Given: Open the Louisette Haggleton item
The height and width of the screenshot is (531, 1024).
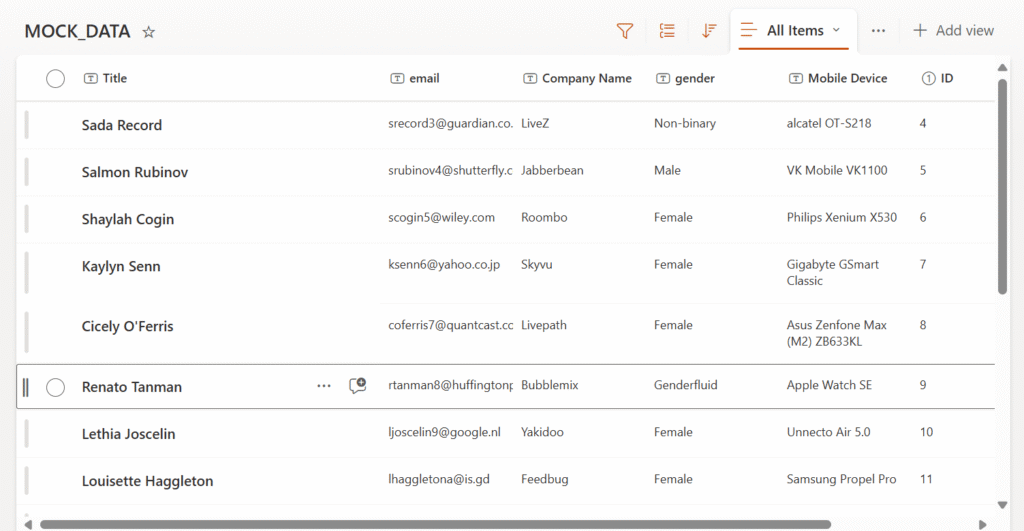Looking at the screenshot, I should coord(147,481).
